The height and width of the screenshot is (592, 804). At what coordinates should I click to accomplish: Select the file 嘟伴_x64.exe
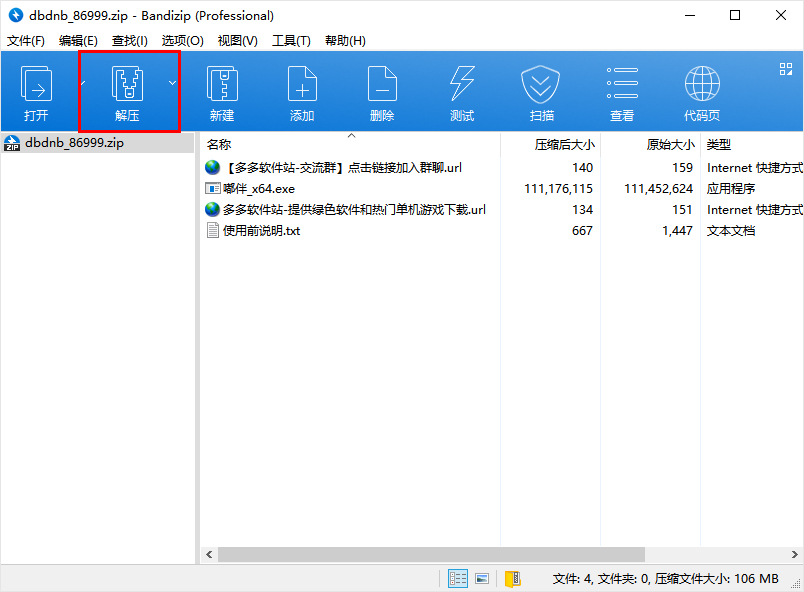[x=259, y=189]
